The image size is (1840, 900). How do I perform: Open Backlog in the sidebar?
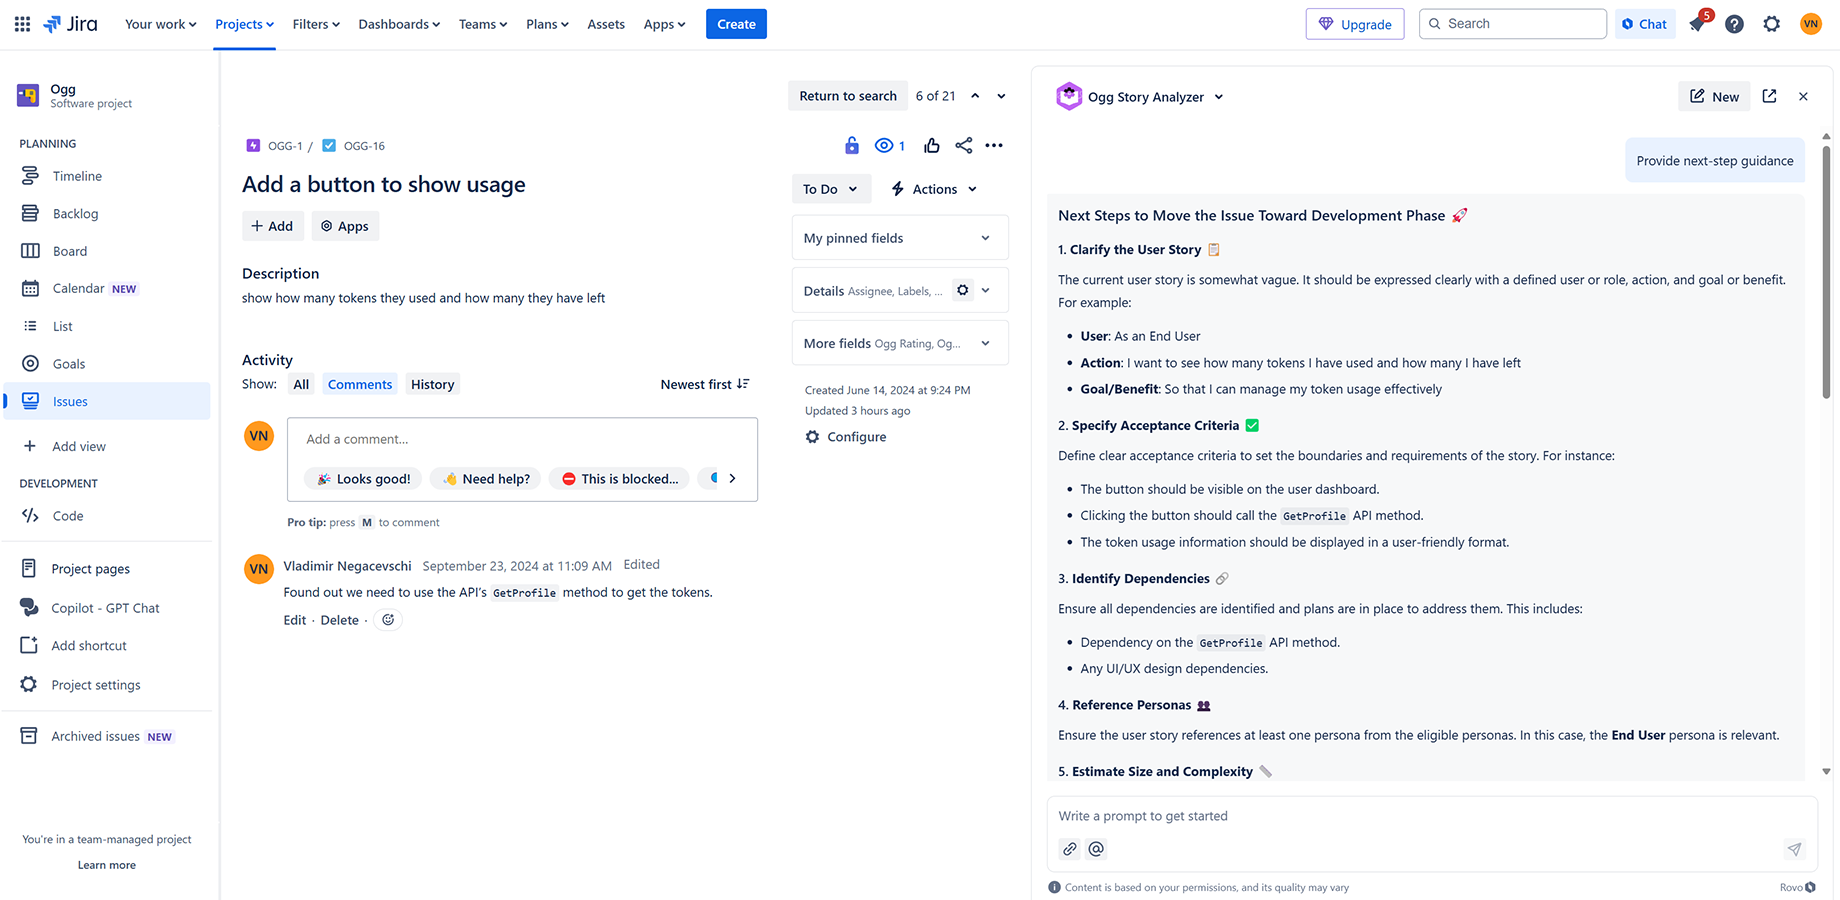pos(75,214)
